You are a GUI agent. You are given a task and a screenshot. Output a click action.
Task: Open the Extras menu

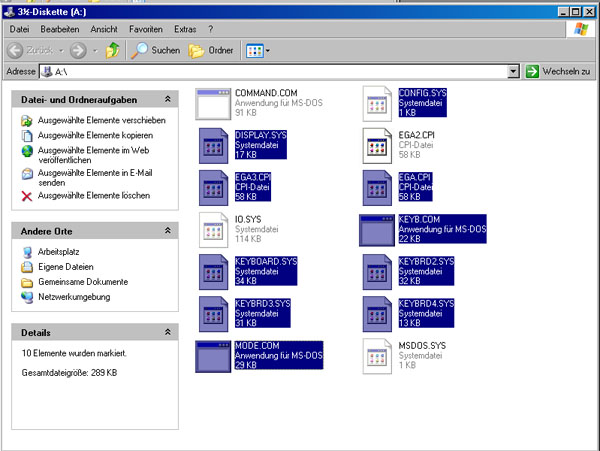coord(185,29)
